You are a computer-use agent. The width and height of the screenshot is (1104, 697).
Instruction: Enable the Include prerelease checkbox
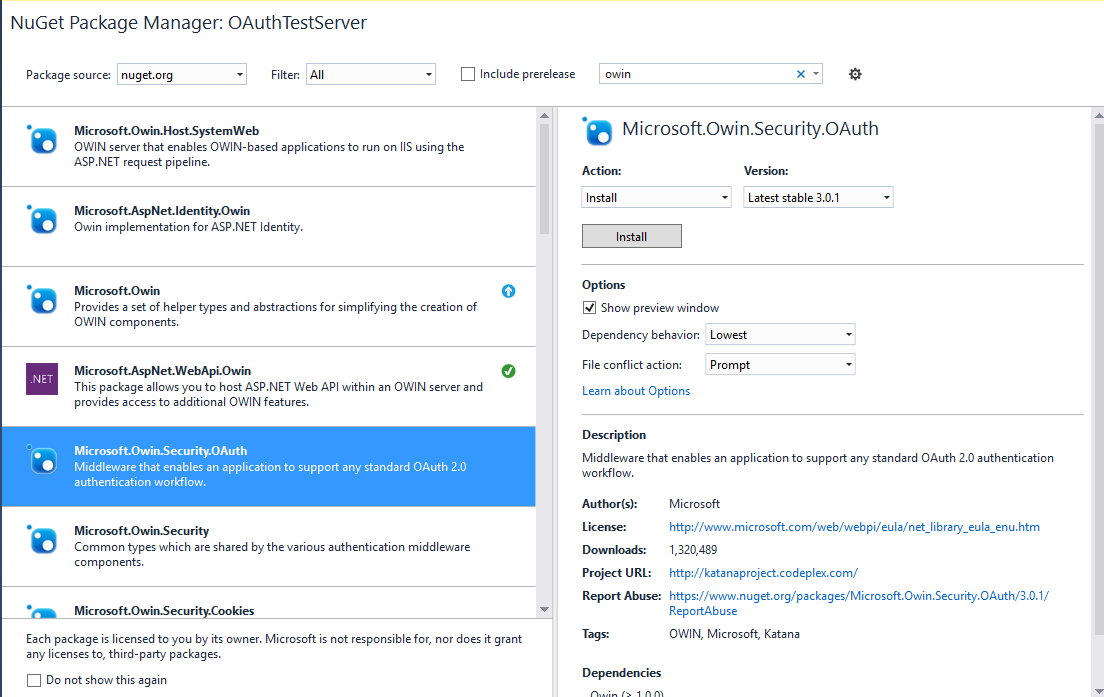[467, 73]
